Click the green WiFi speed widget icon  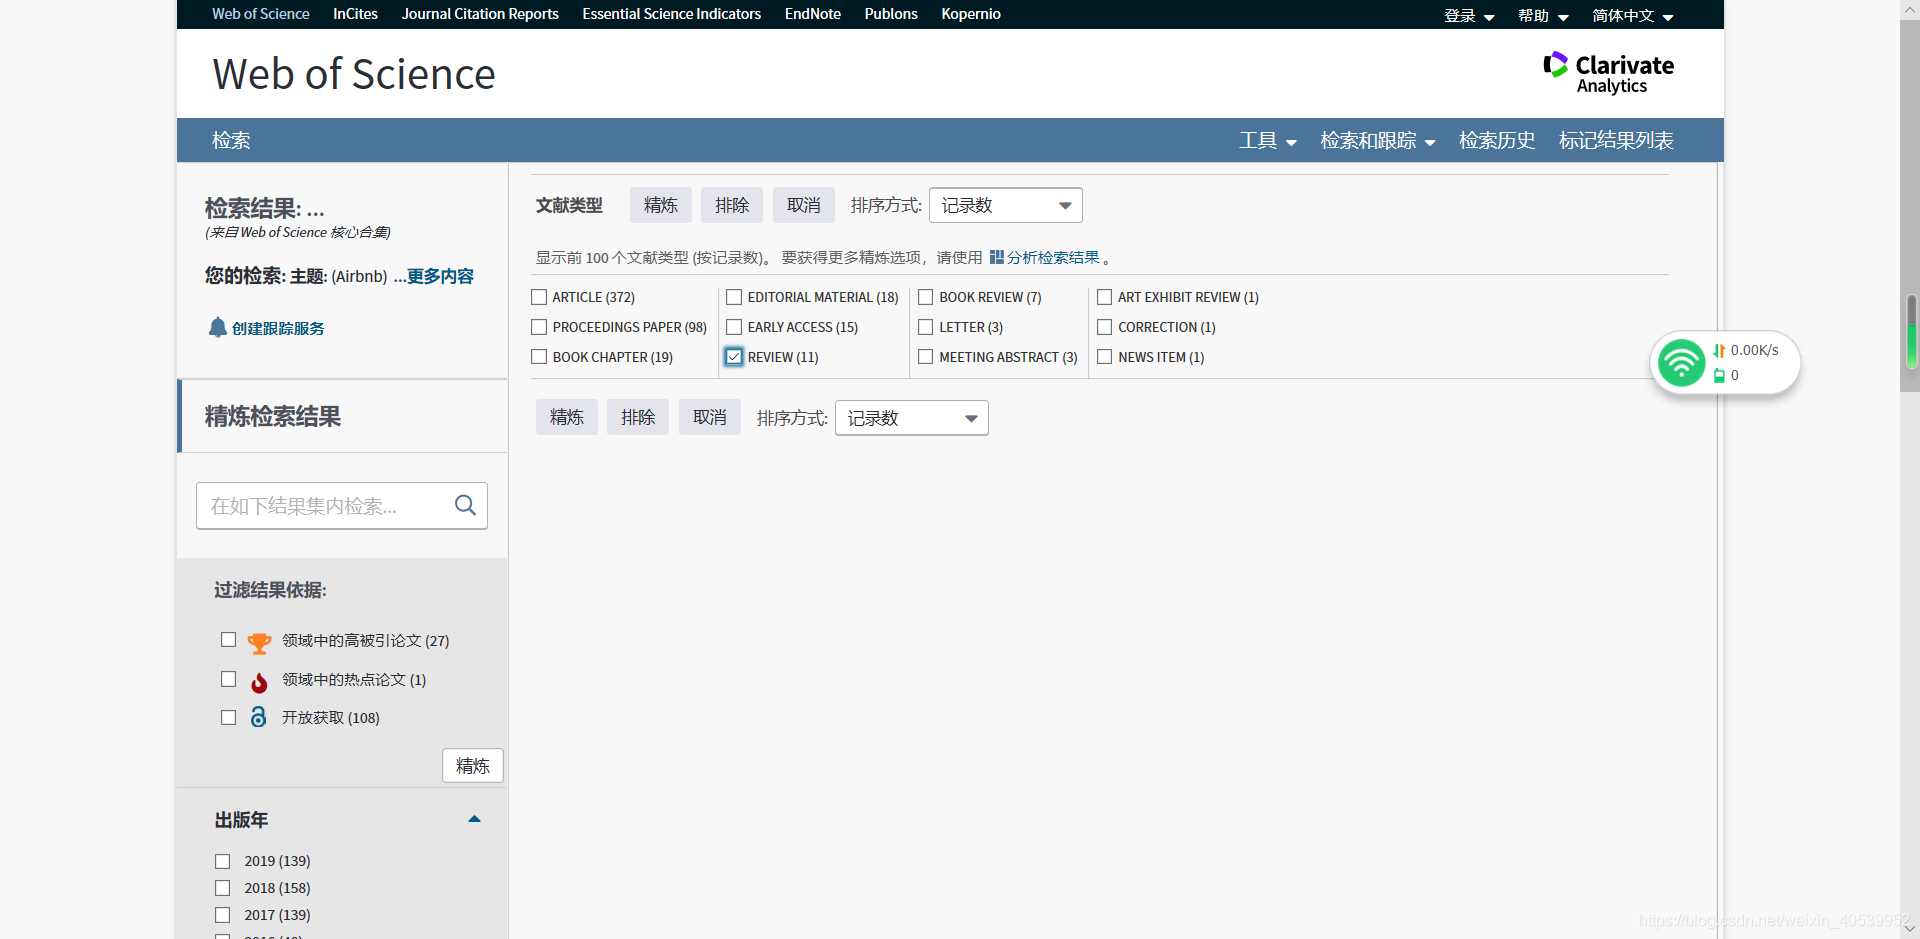(x=1681, y=362)
